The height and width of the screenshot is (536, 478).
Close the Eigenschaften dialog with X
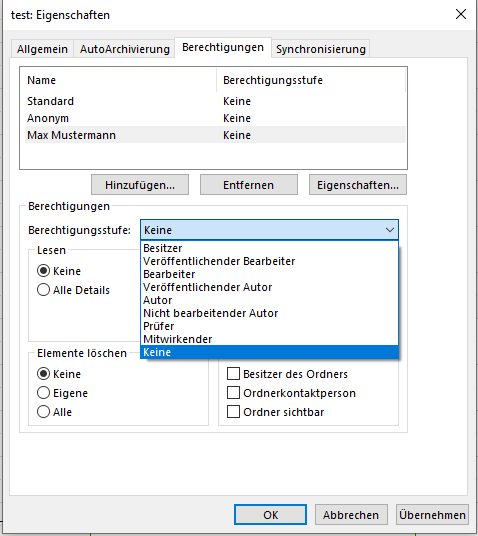461,14
